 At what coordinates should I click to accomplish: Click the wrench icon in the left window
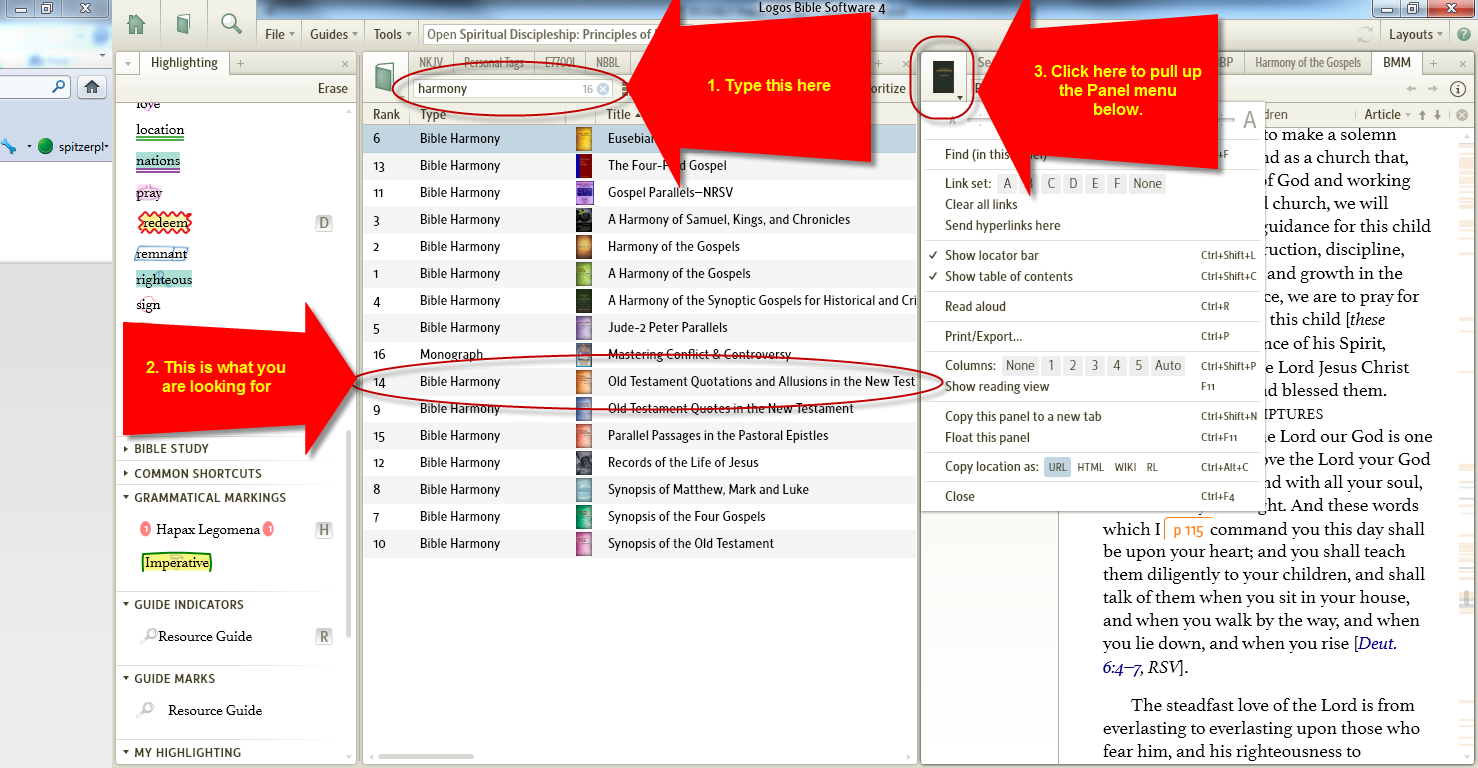pos(9,147)
